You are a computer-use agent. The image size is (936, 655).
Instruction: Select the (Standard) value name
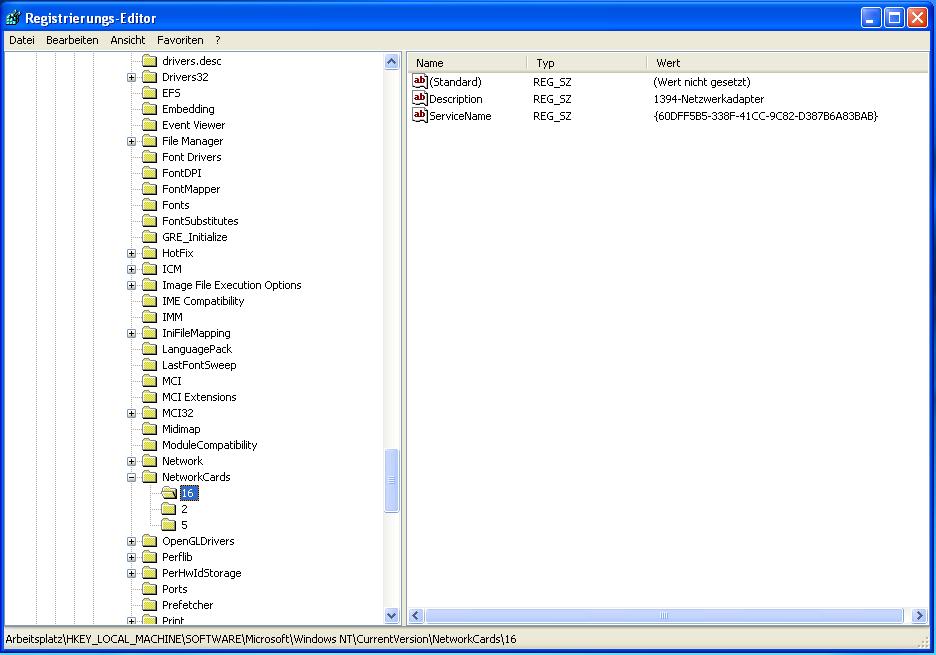coord(455,82)
